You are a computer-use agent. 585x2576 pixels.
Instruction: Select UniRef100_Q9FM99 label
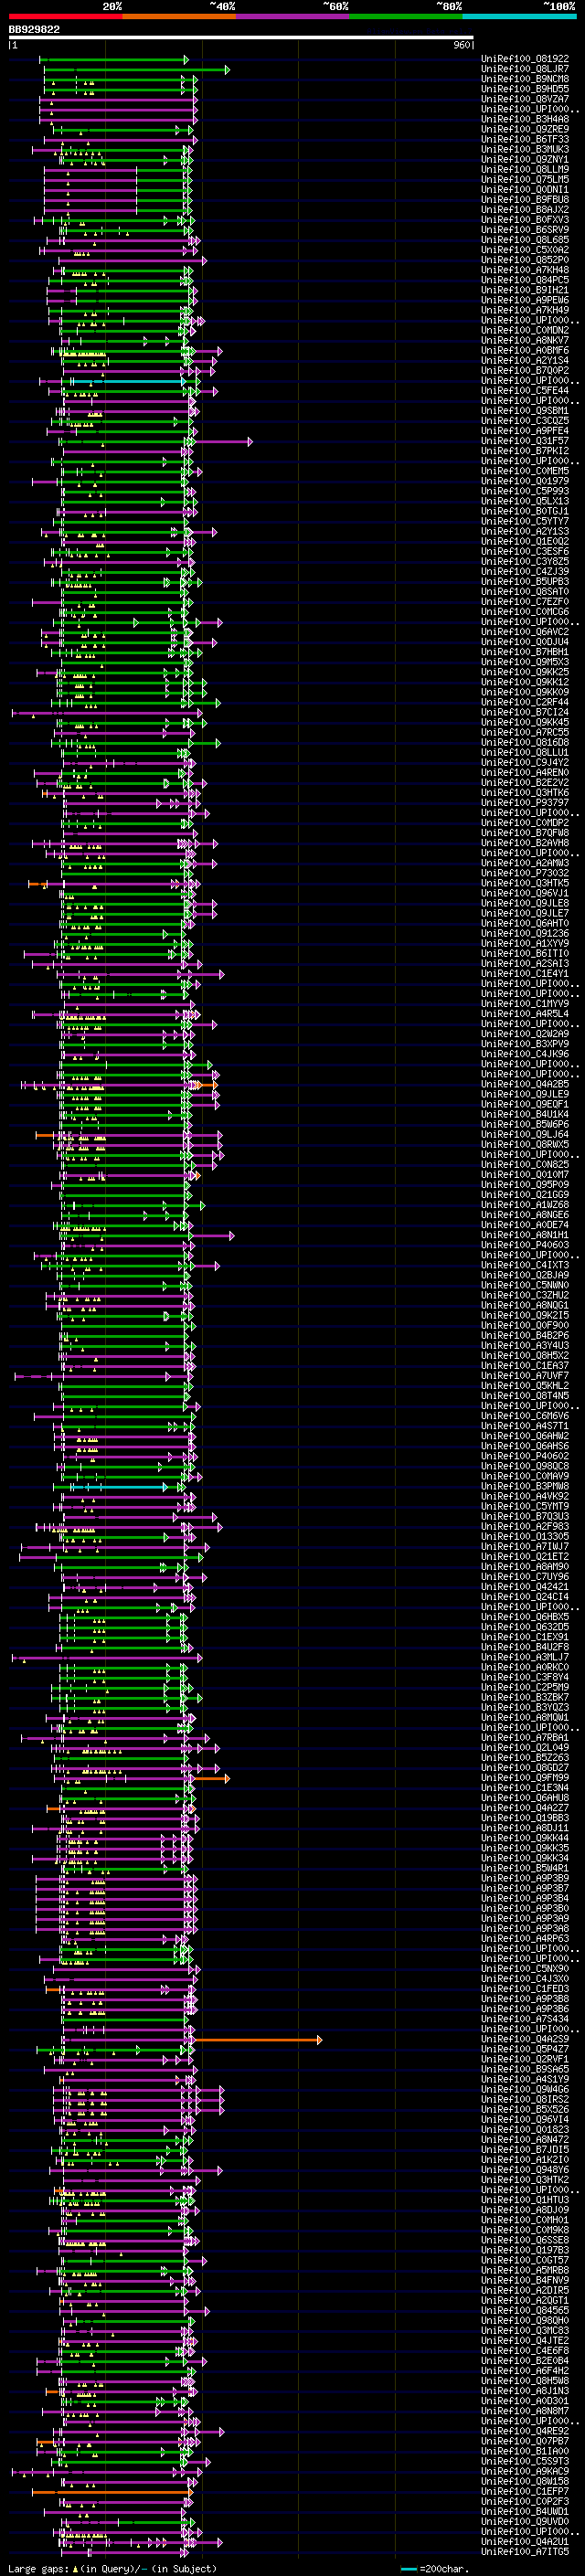525,1778
